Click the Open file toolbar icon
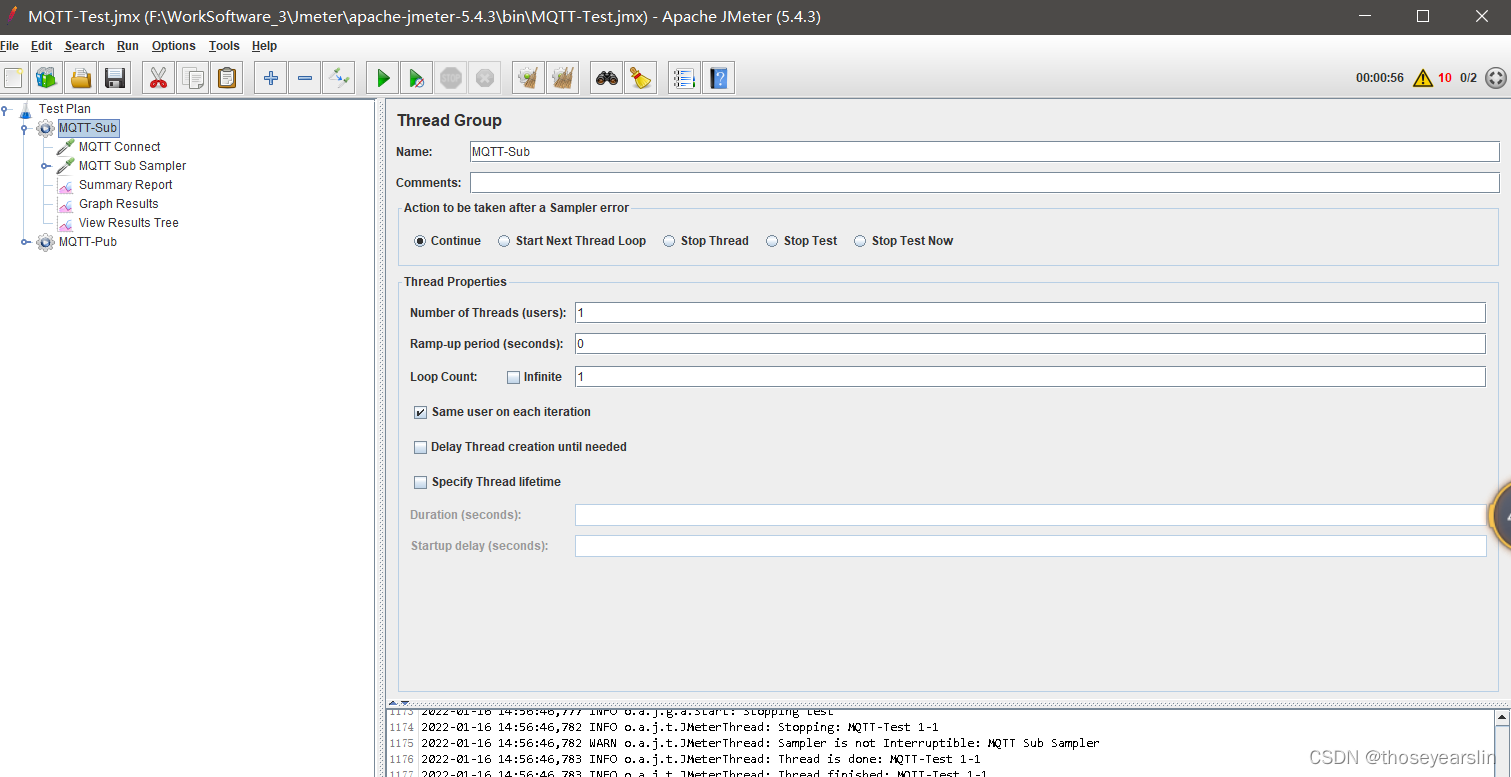The image size is (1511, 777). pyautogui.click(x=81, y=77)
